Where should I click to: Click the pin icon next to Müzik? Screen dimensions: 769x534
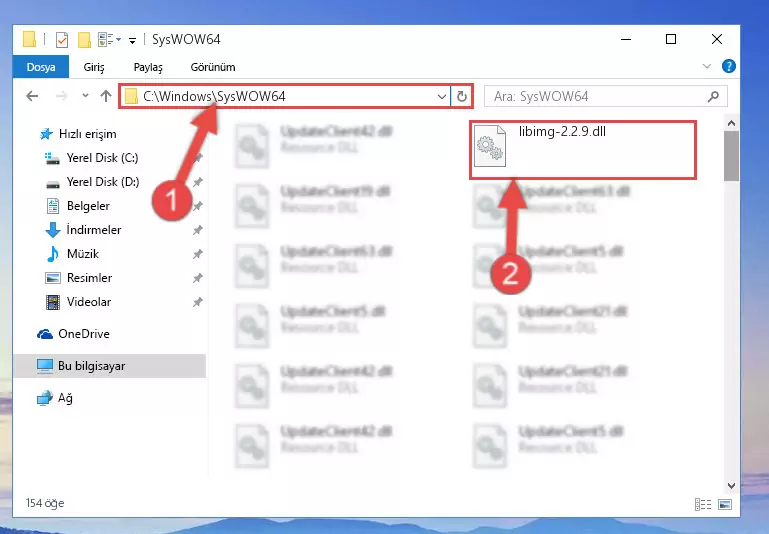pos(198,254)
